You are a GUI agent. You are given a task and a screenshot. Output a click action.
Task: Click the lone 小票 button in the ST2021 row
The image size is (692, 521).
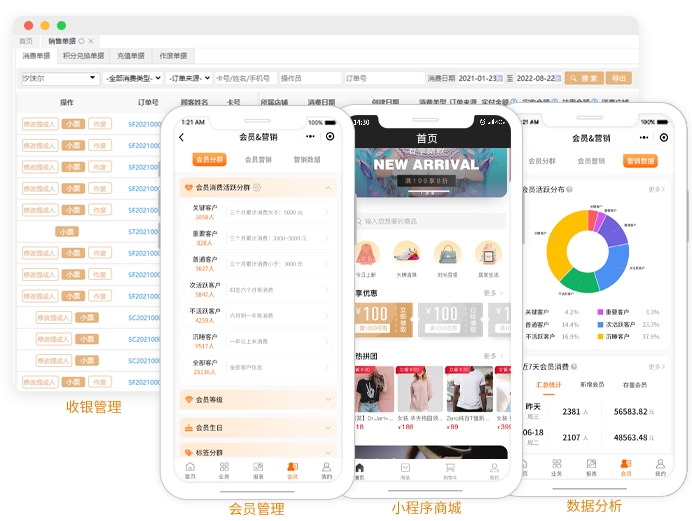(x=67, y=232)
